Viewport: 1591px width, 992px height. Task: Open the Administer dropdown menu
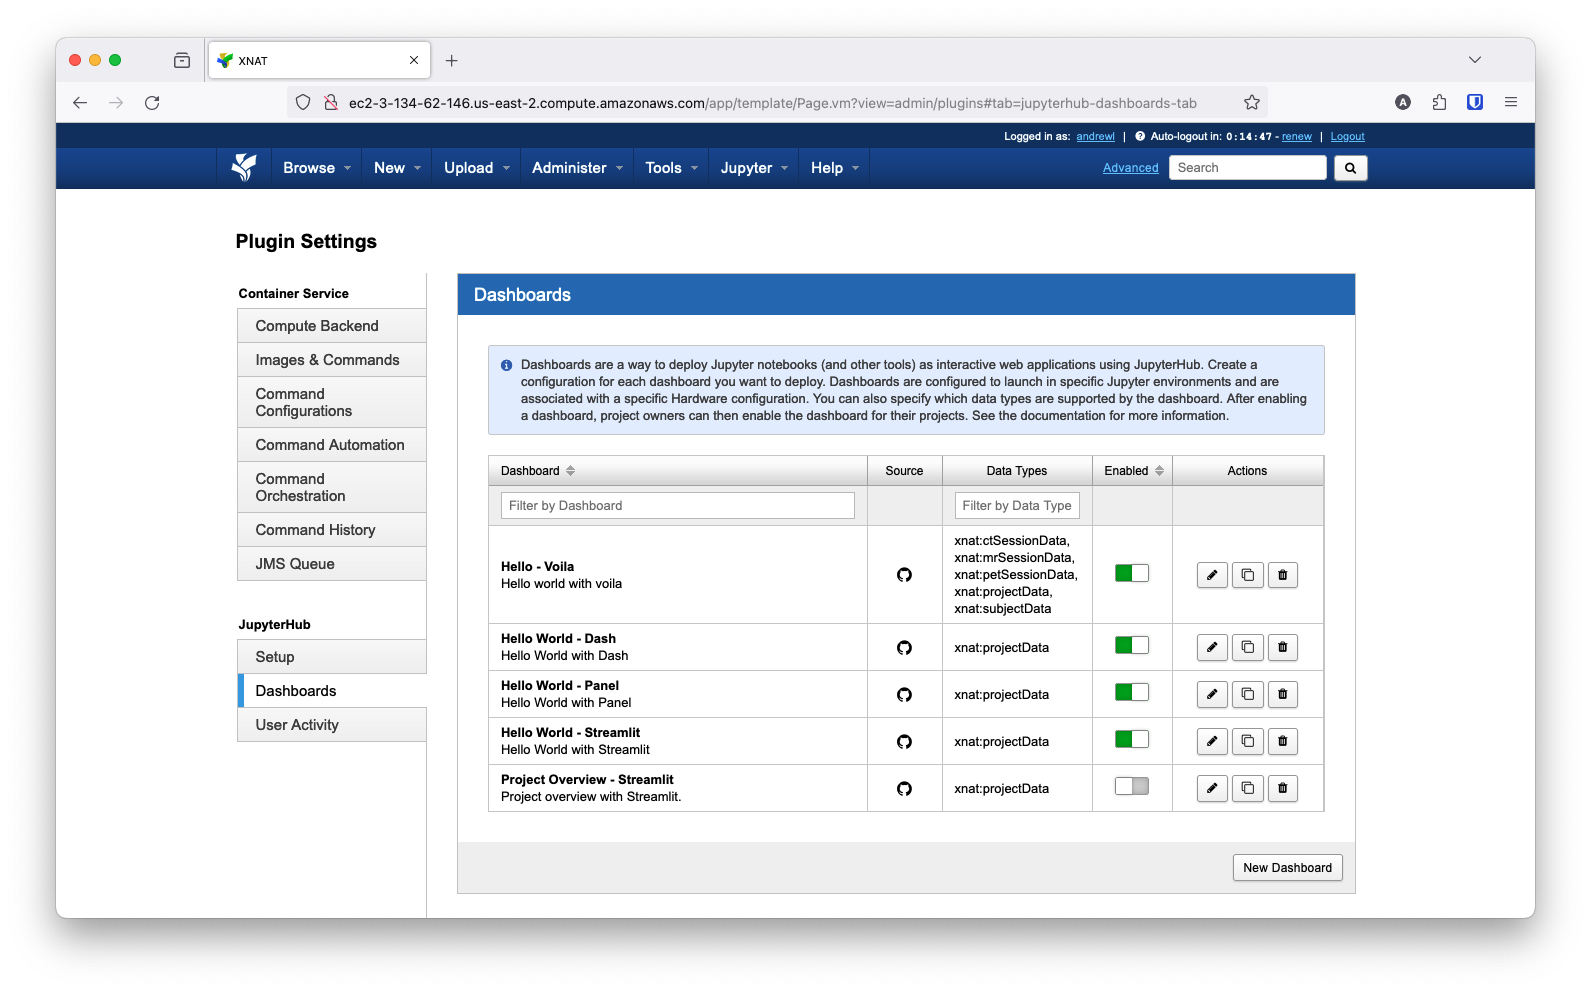[577, 168]
